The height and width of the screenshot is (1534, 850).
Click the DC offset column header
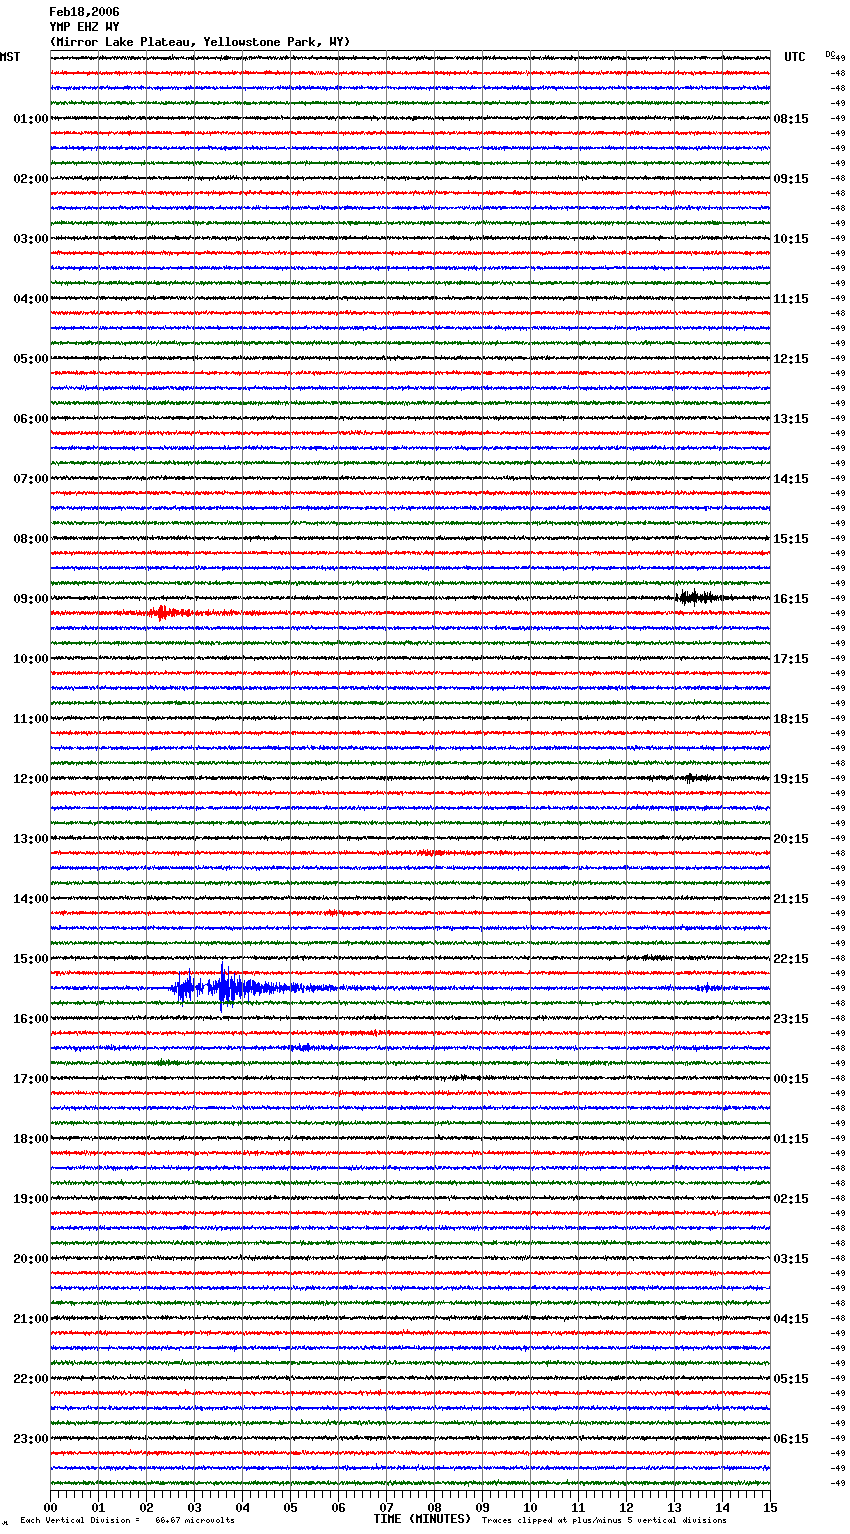click(x=830, y=54)
